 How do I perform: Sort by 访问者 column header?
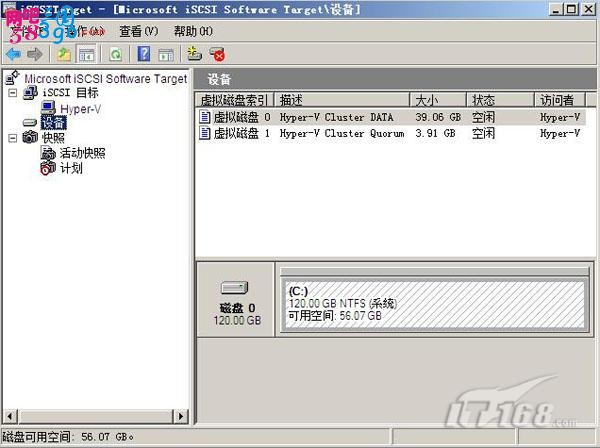tap(559, 100)
